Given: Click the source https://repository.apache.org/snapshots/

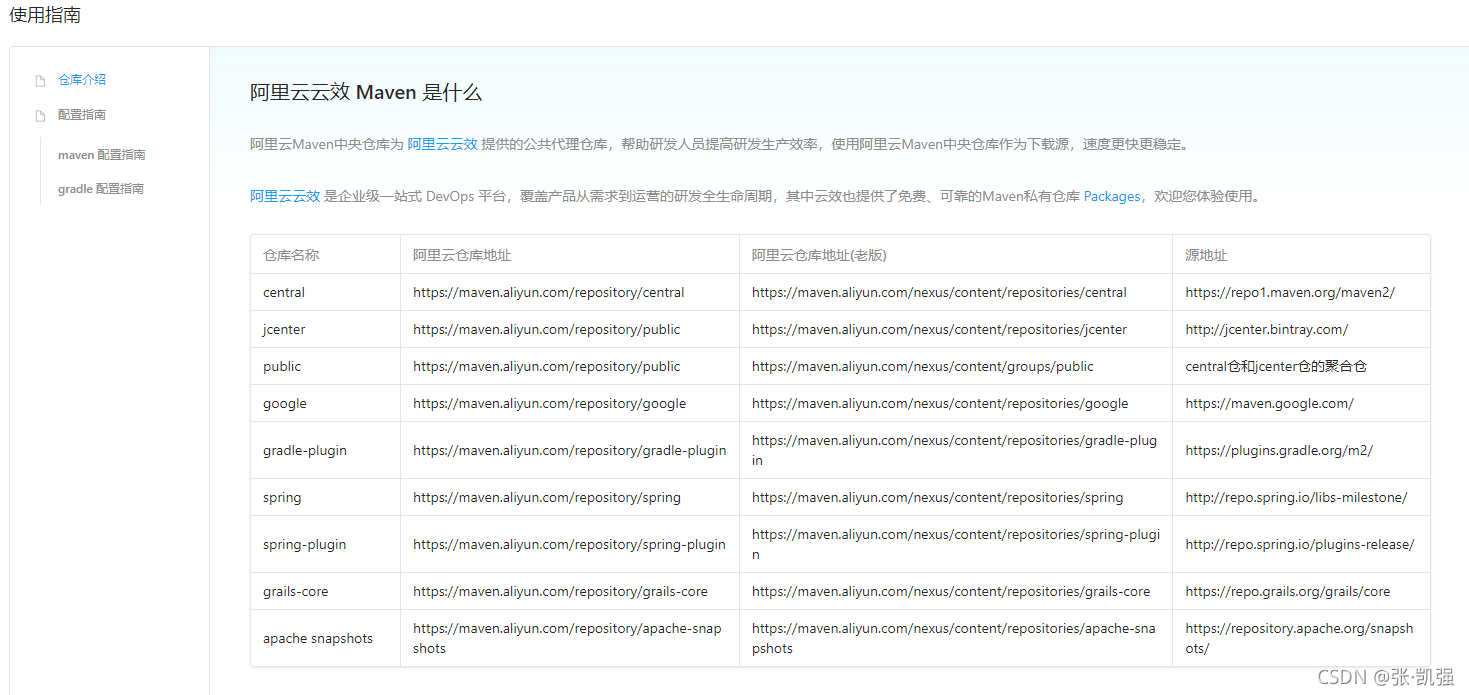Looking at the screenshot, I should click(1300, 639).
